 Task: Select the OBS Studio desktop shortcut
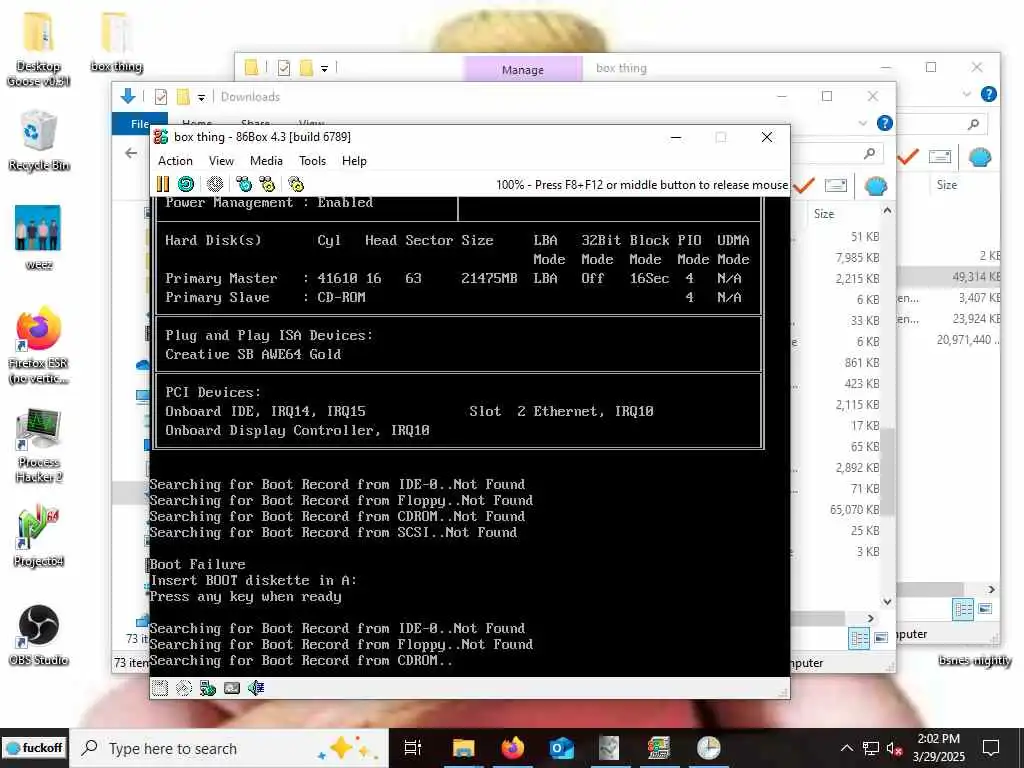[x=39, y=635]
